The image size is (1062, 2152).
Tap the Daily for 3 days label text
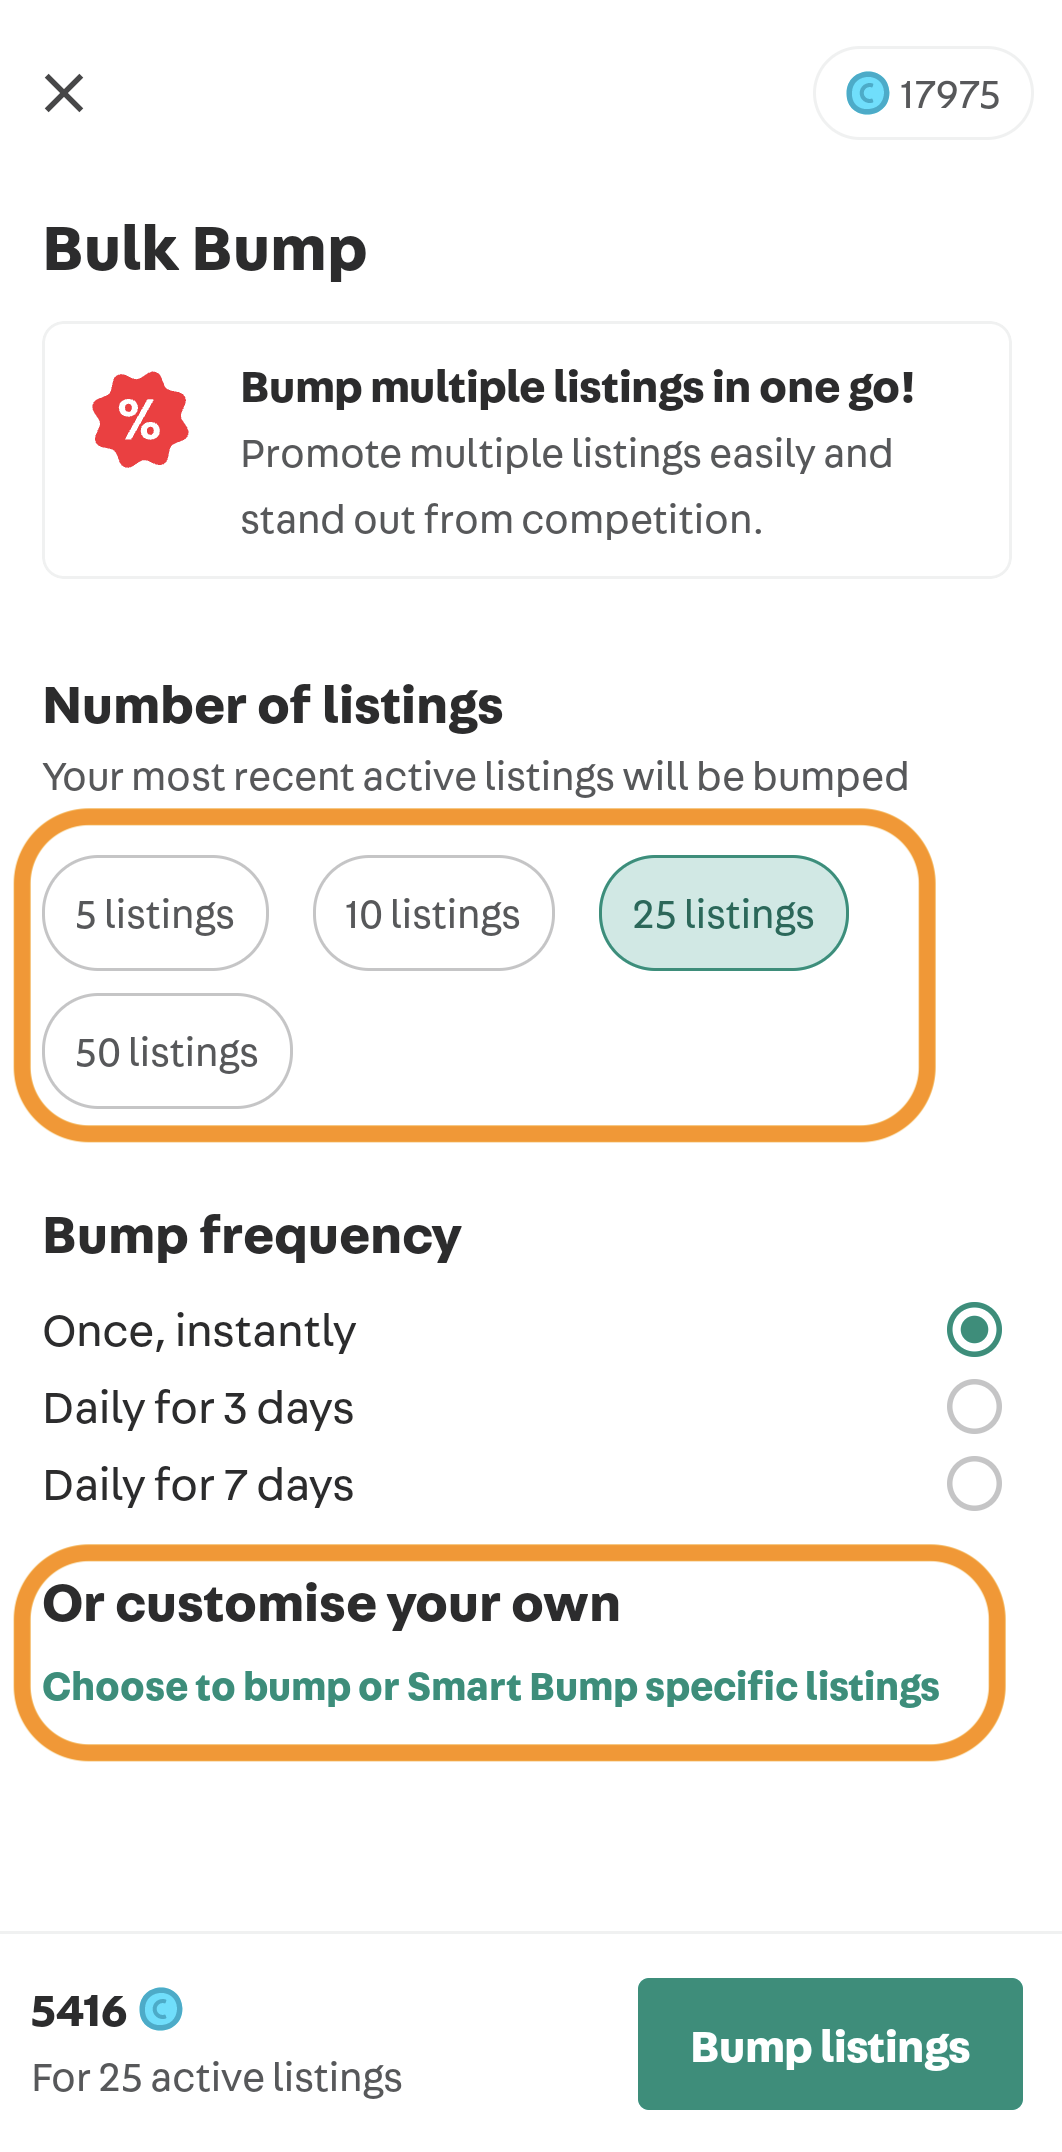coord(198,1408)
